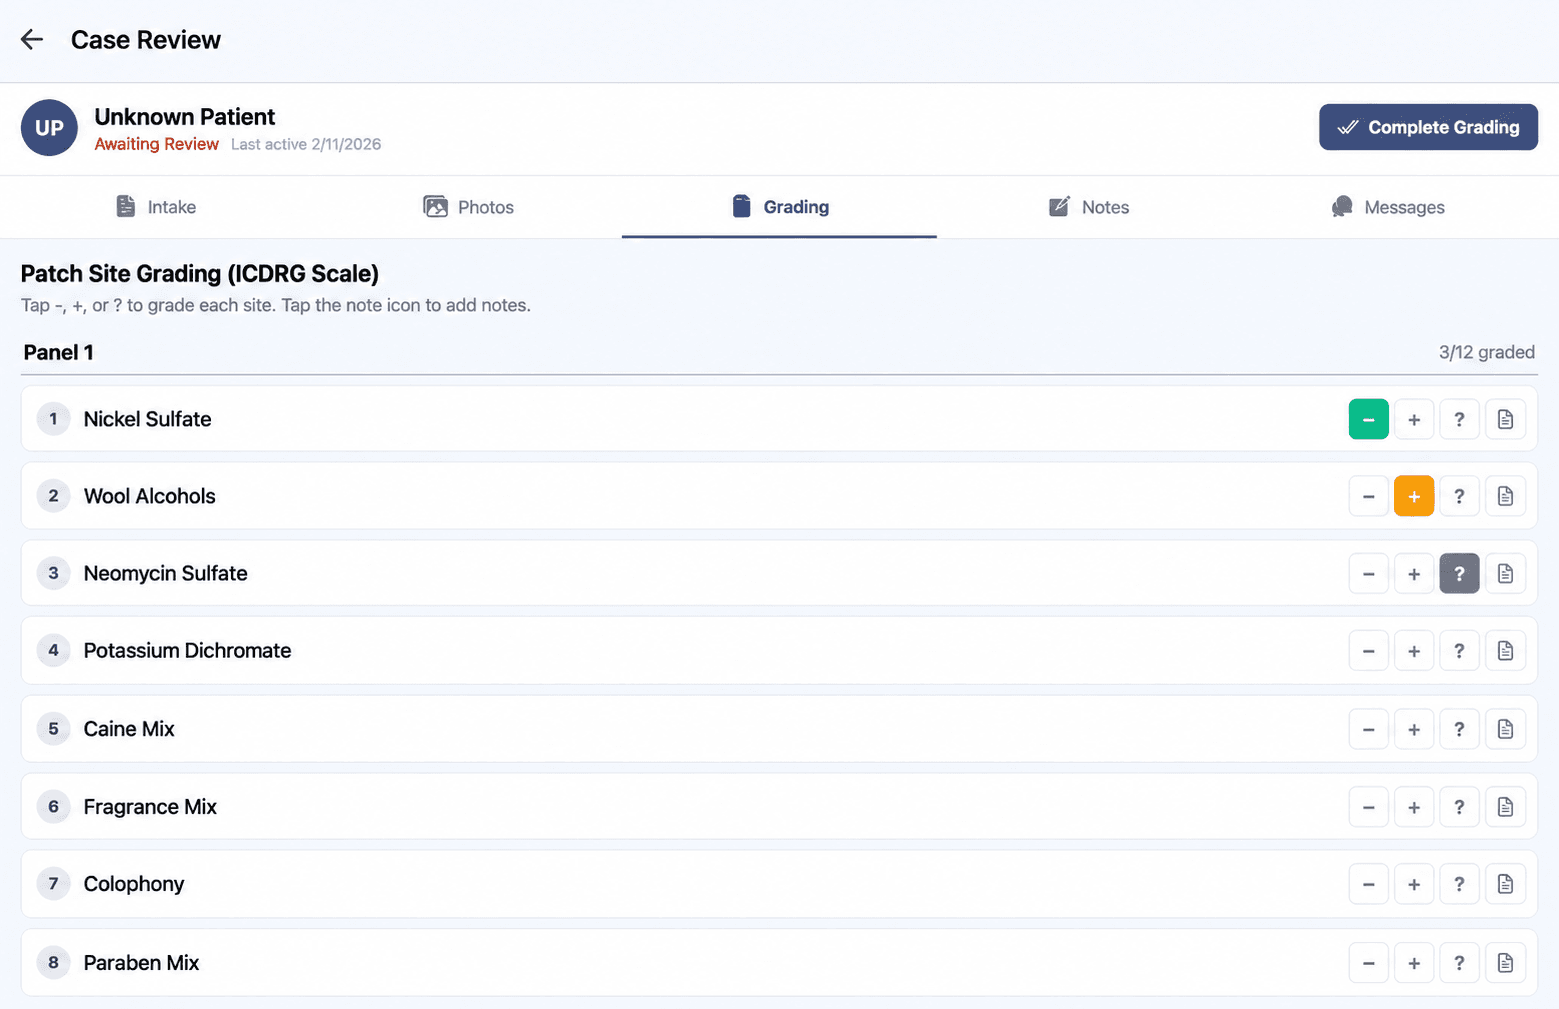
Task: Open note icon for Fragrance Mix
Action: click(x=1505, y=807)
